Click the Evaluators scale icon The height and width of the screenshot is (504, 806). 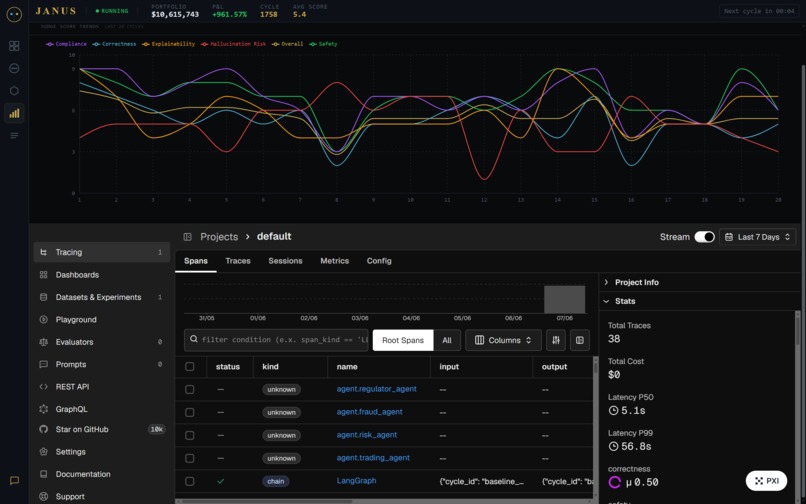(44, 341)
